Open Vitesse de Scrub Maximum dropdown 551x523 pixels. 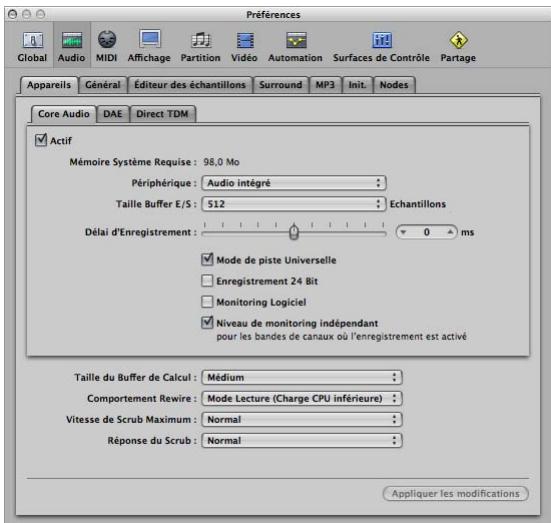click(302, 420)
